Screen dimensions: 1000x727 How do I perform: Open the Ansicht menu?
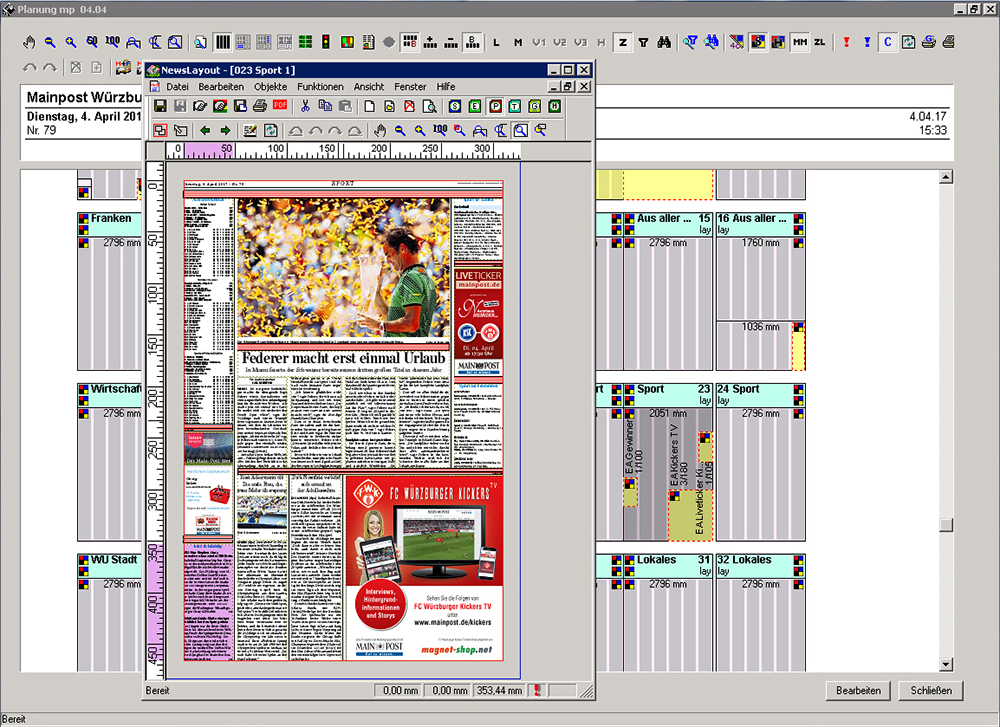[369, 87]
